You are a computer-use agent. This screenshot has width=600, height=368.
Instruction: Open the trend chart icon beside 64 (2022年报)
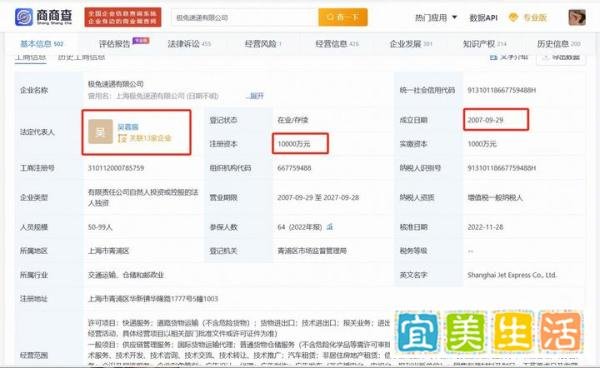(x=330, y=227)
